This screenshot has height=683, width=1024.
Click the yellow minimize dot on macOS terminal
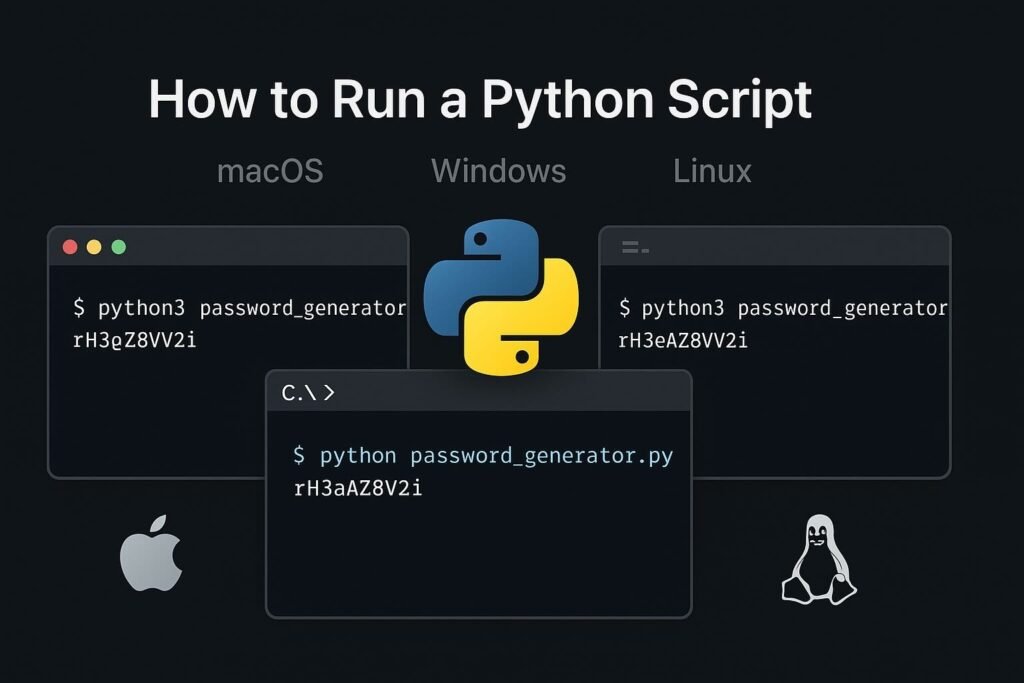(94, 247)
